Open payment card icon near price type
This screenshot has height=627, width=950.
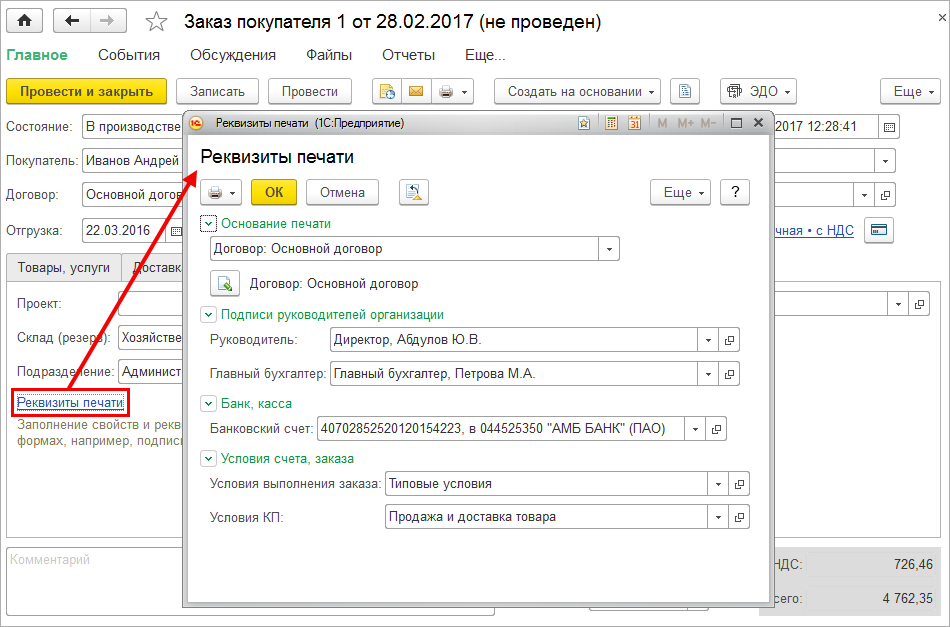(879, 230)
